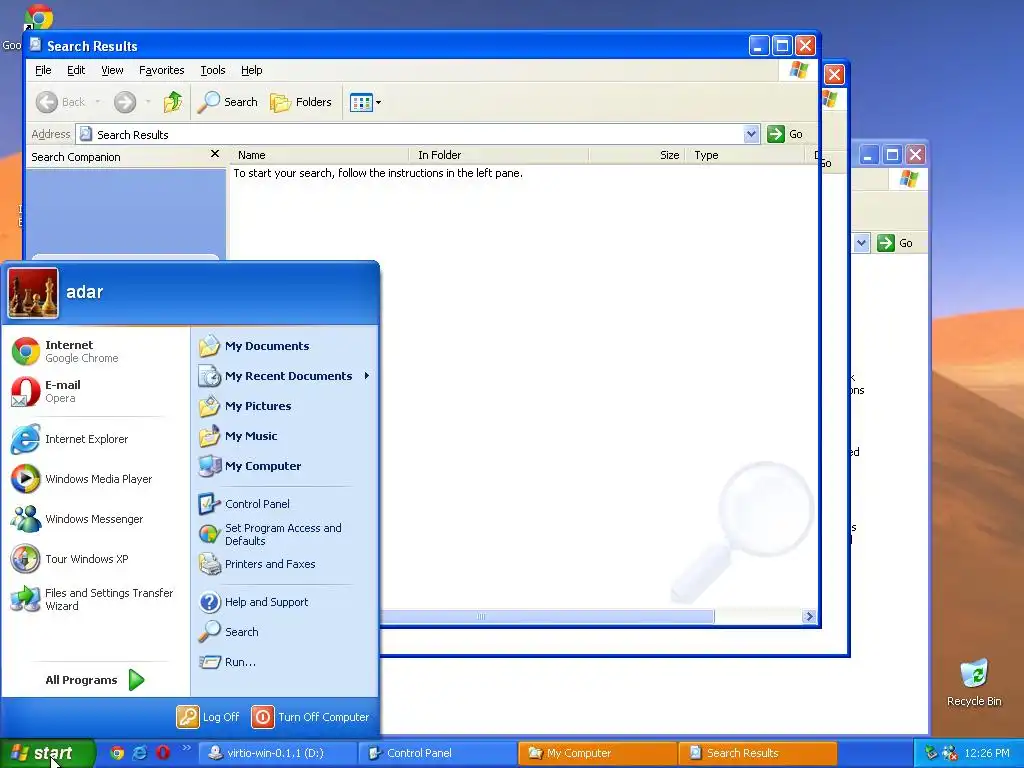Viewport: 1024px width, 768px height.
Task: Click Turn Off Computer button
Action: coord(310,717)
